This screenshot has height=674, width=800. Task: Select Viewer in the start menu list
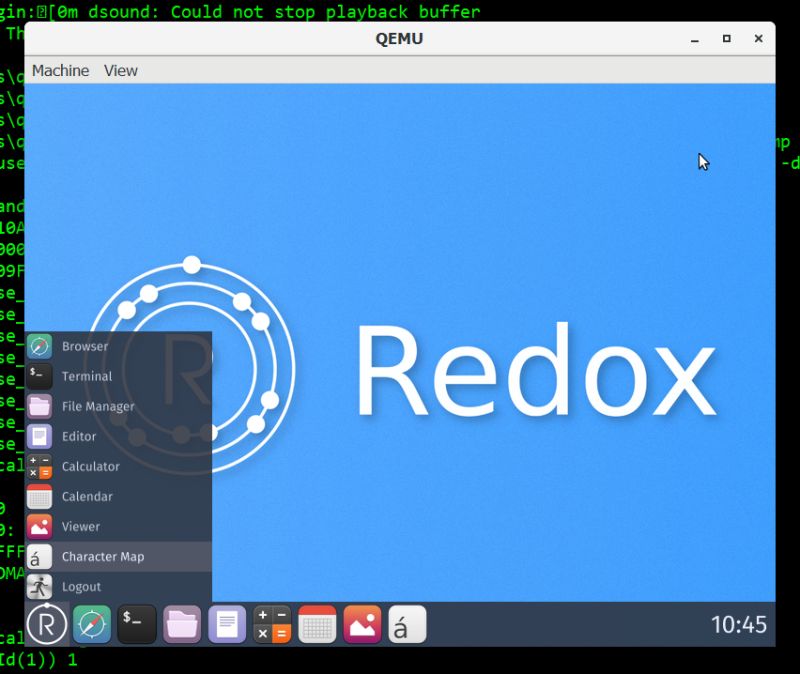tap(83, 526)
